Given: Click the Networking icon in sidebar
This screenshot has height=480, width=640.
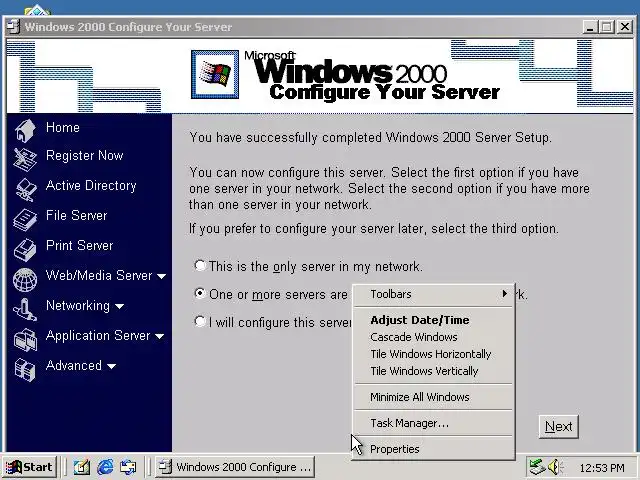Looking at the screenshot, I should click(25, 309).
